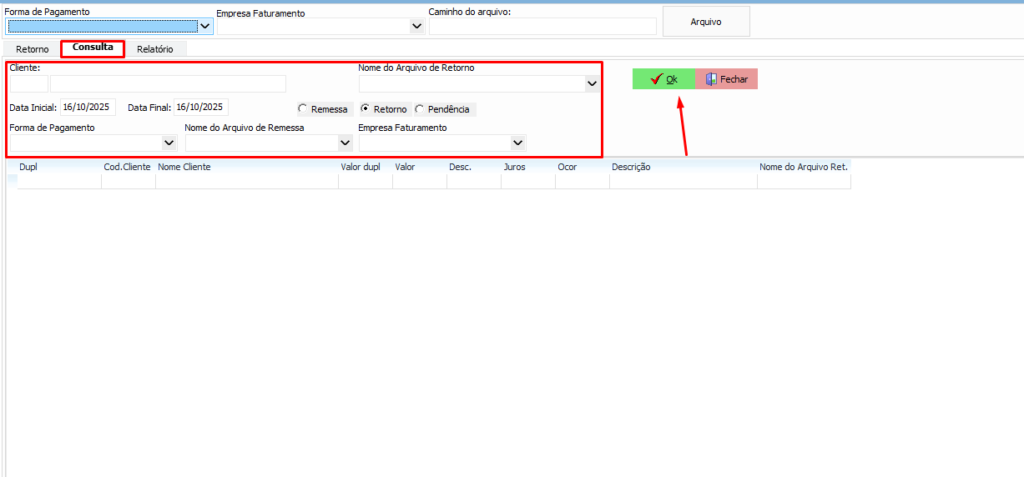The image size is (1024, 477).
Task: Click the Arquivo button
Action: [706, 21]
